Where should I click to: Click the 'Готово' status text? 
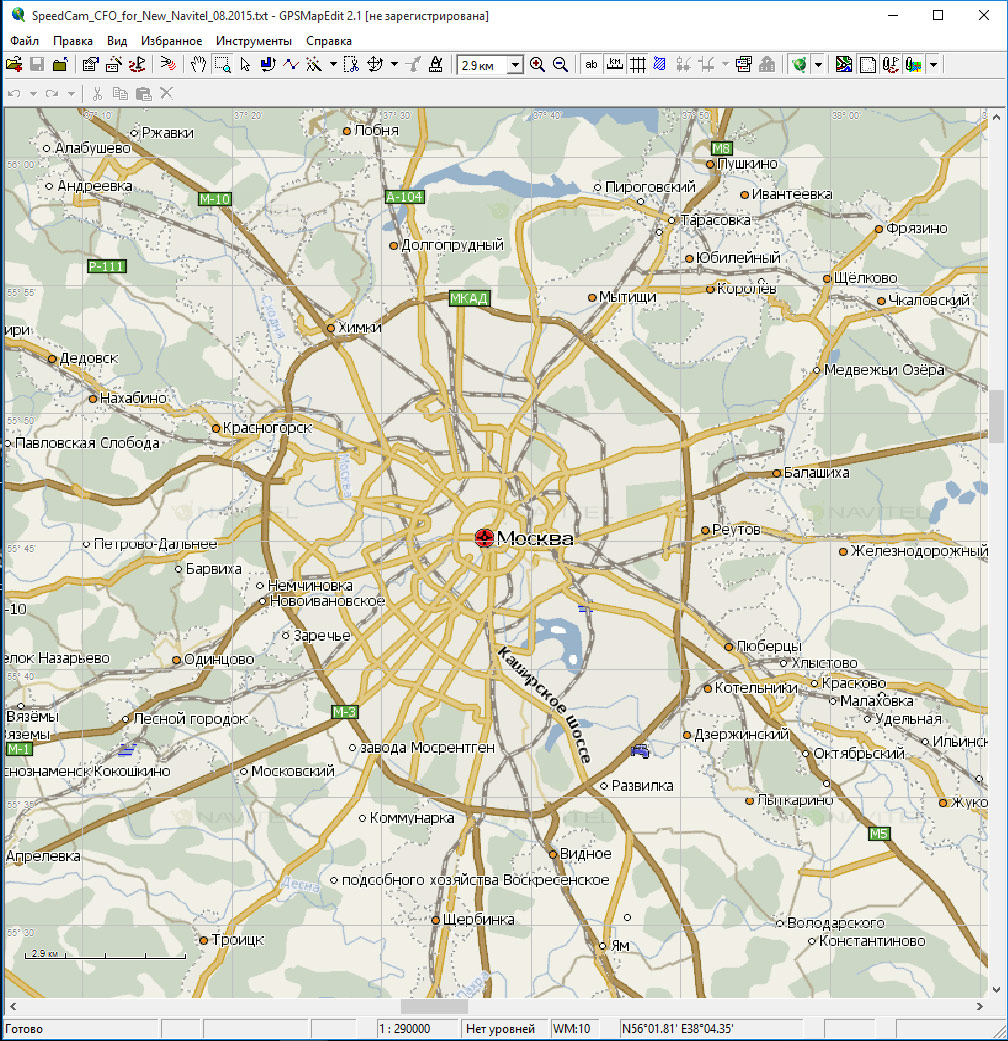click(25, 1028)
